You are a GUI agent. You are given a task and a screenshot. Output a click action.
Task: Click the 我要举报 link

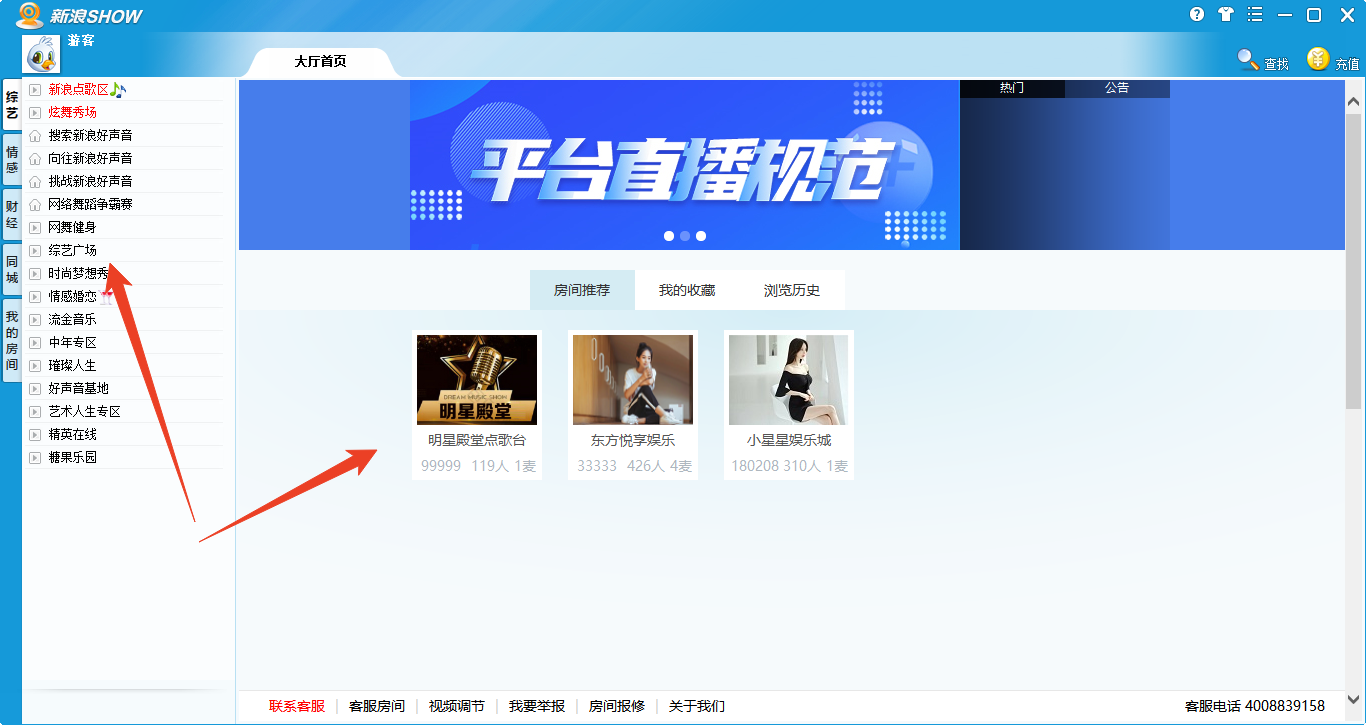[x=537, y=705]
